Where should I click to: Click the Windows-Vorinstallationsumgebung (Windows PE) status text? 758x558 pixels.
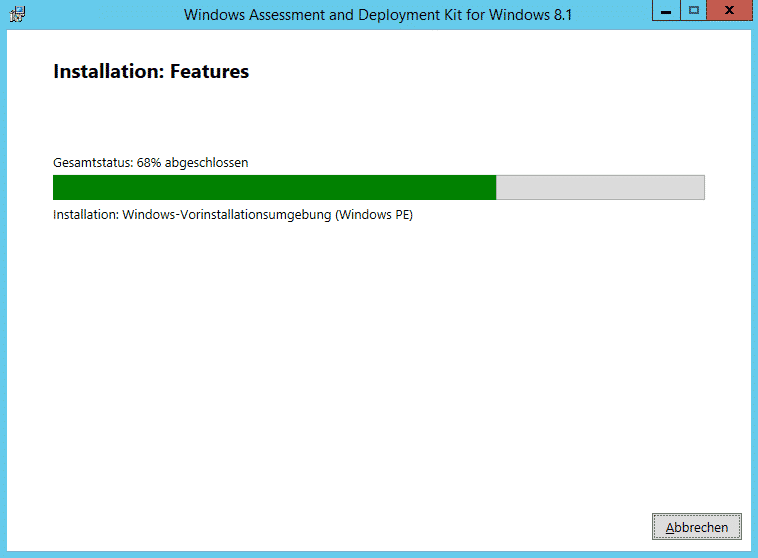(x=233, y=215)
